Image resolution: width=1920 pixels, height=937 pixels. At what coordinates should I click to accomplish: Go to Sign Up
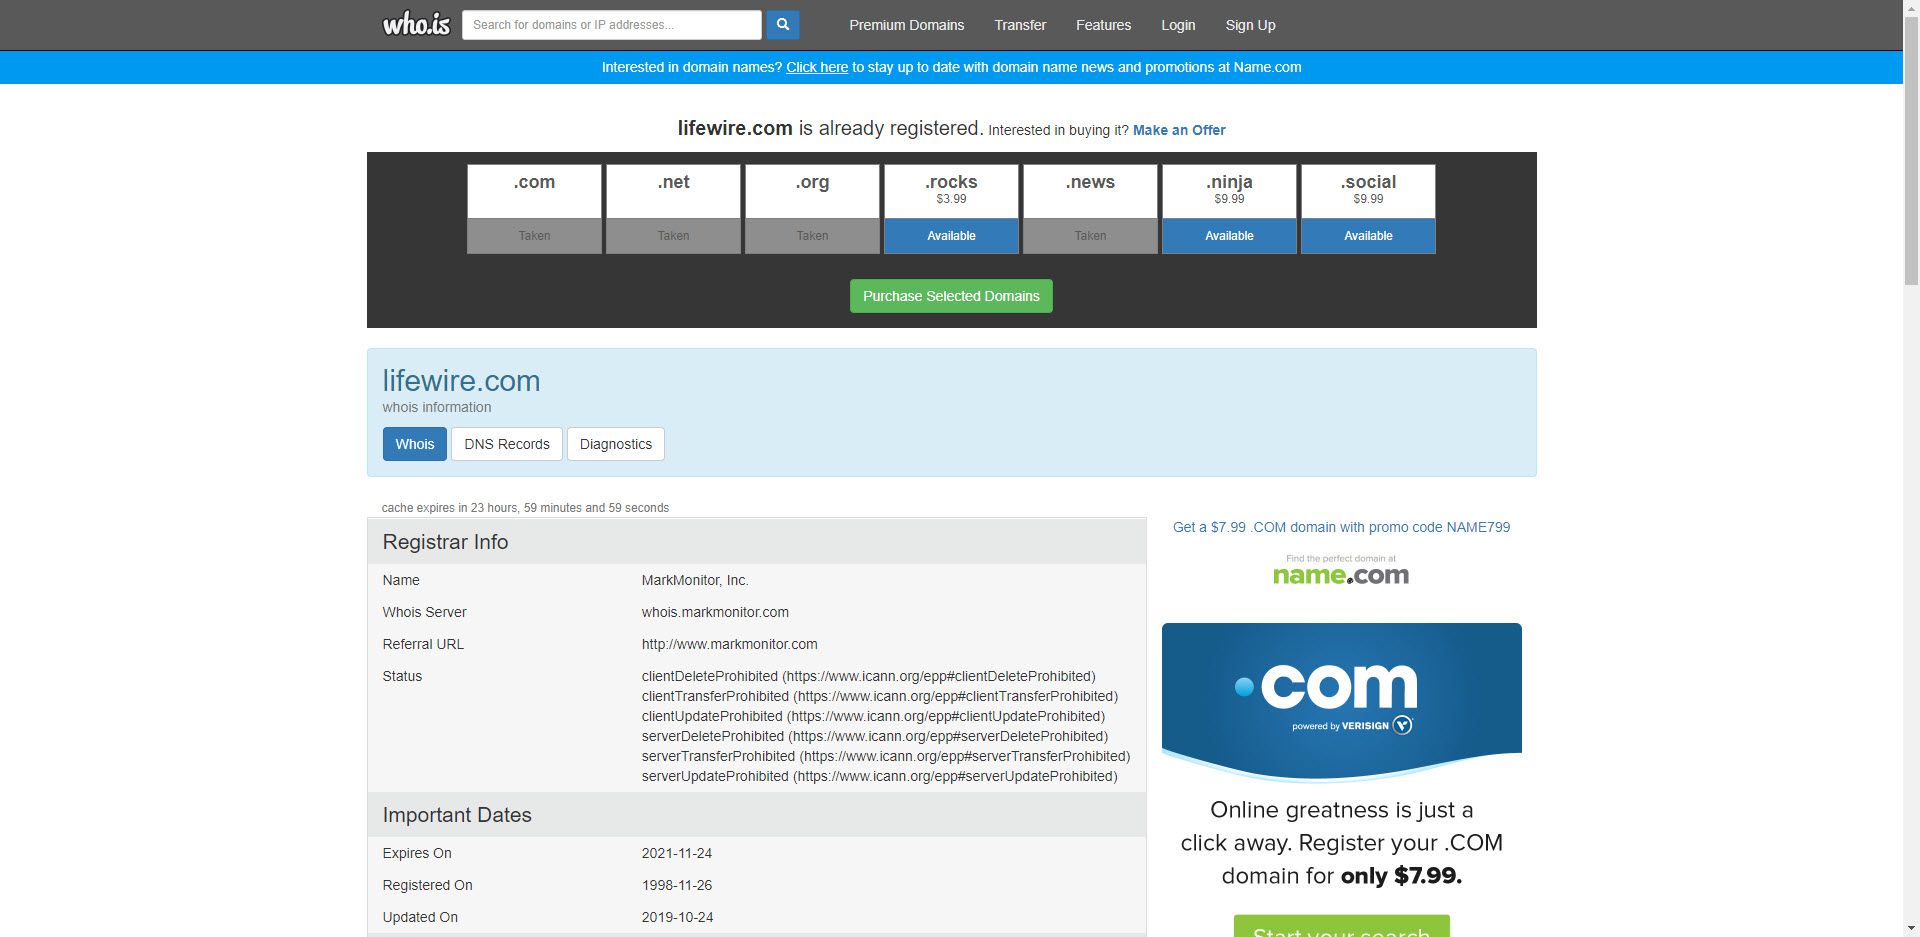click(x=1250, y=25)
